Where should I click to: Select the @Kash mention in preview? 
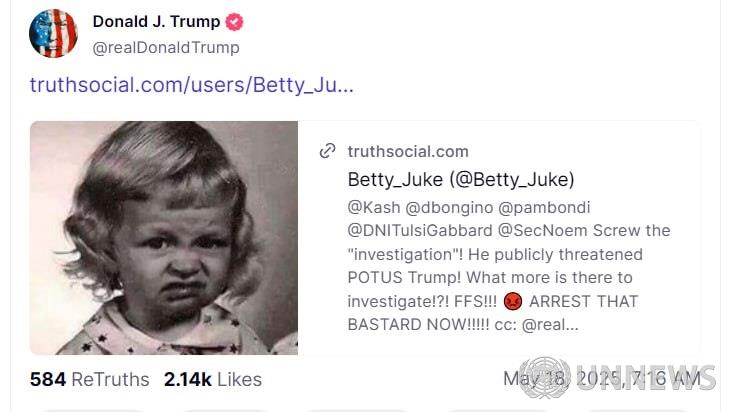pos(374,207)
